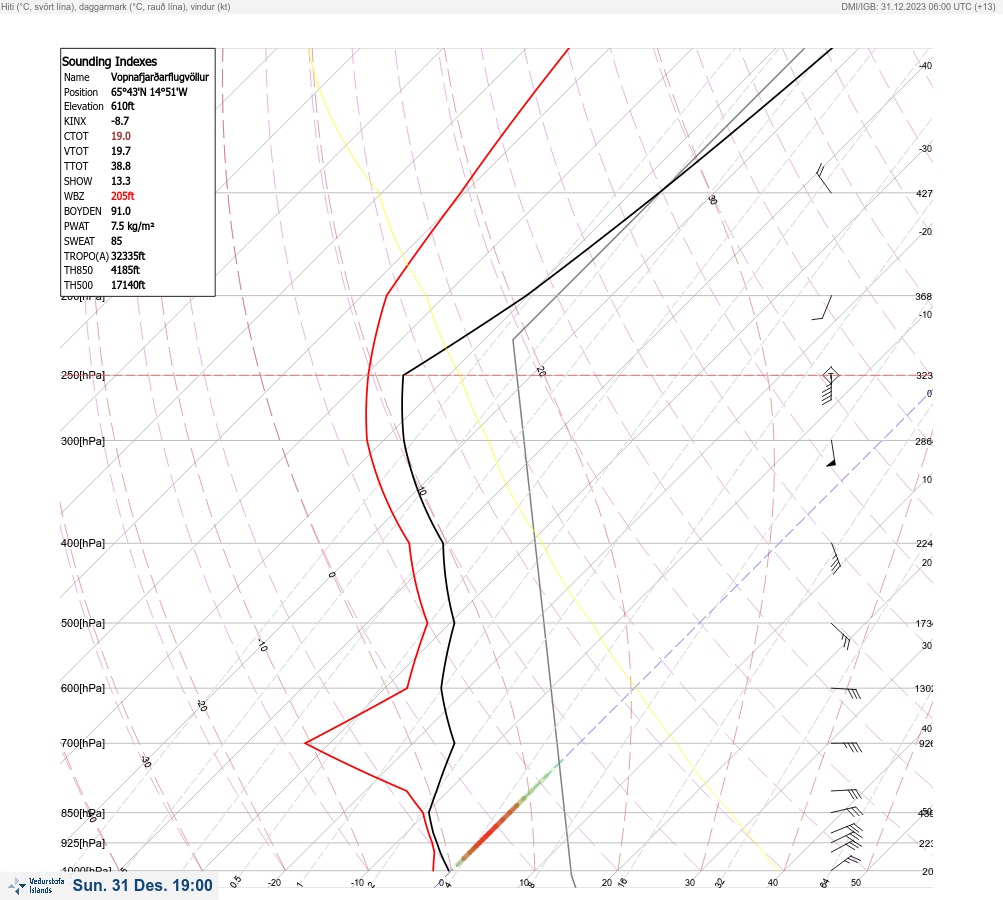1003x900 pixels.
Task: Click the TH500 value 17140ft
Action: [x=128, y=285]
